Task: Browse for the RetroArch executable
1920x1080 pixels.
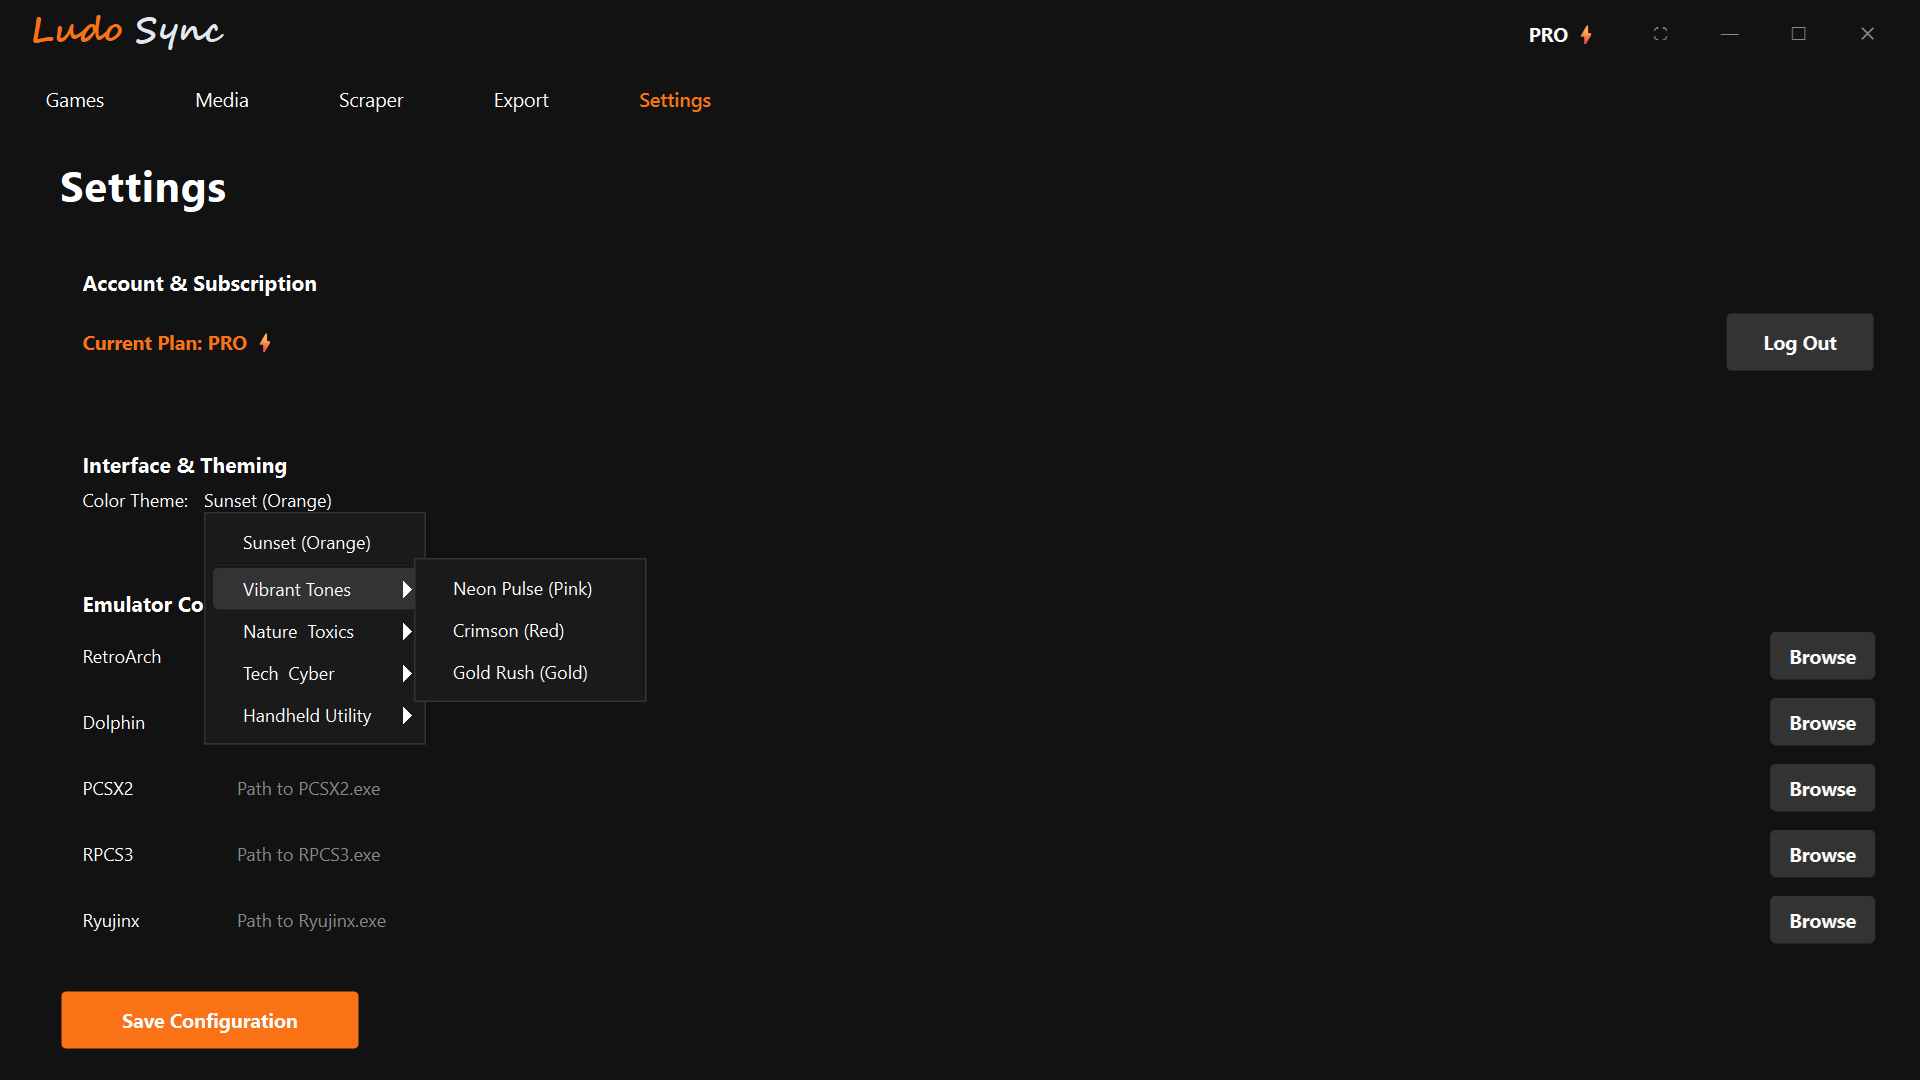Action: 1821,656
